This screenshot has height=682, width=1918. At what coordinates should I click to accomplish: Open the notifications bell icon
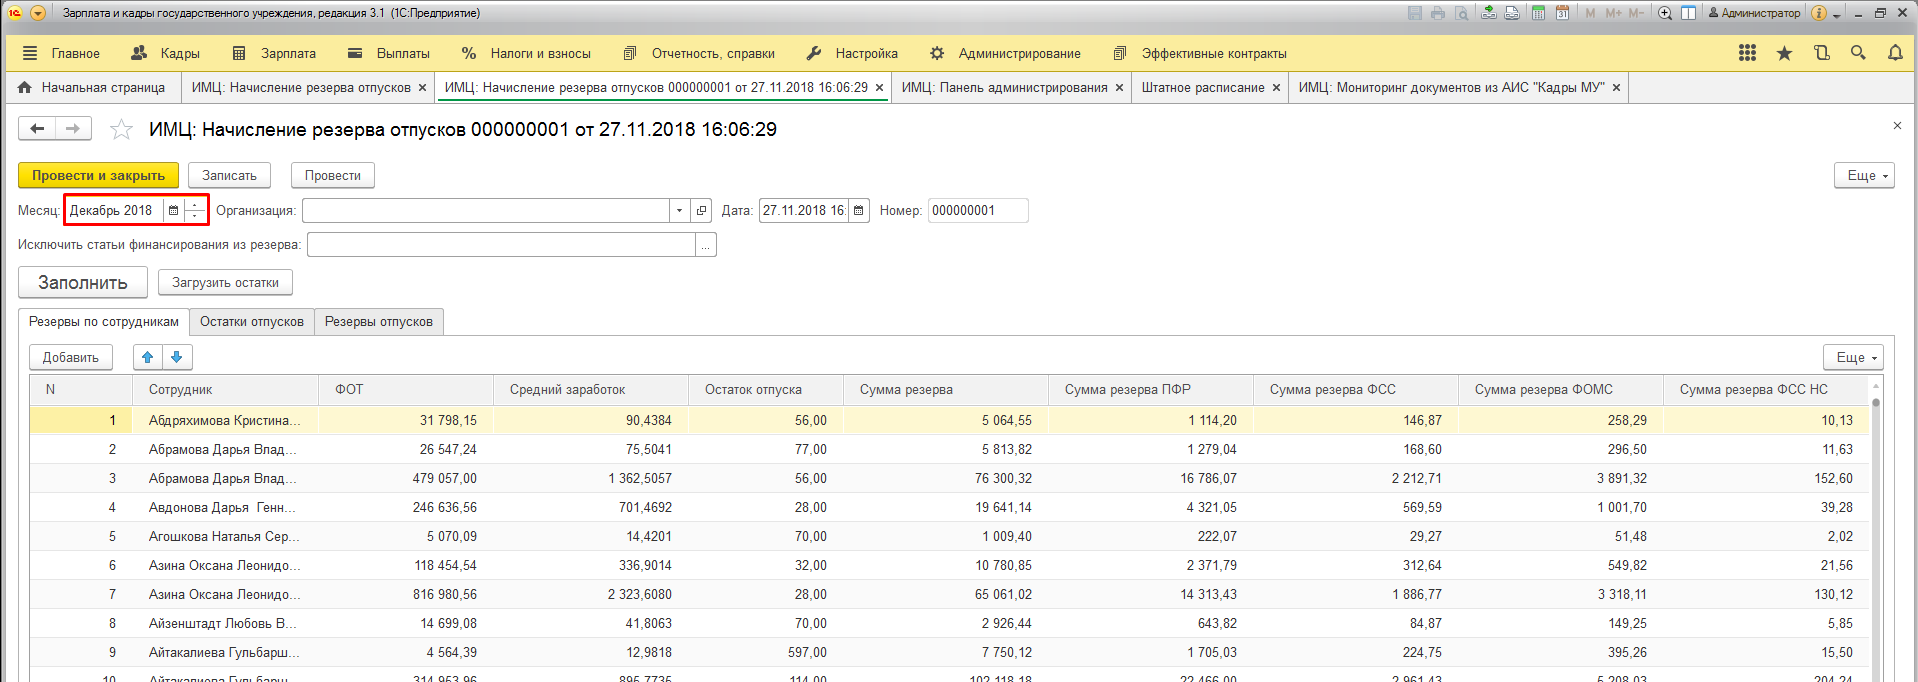coord(1895,53)
